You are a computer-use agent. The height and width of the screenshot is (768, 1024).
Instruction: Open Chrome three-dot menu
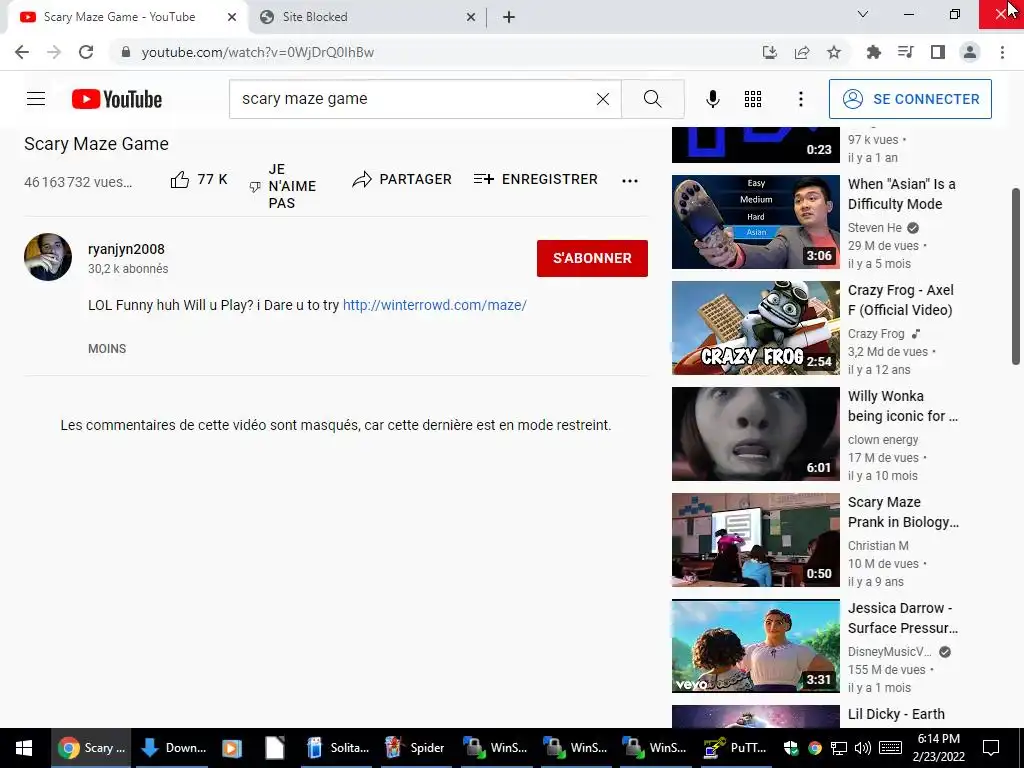tap(1002, 52)
